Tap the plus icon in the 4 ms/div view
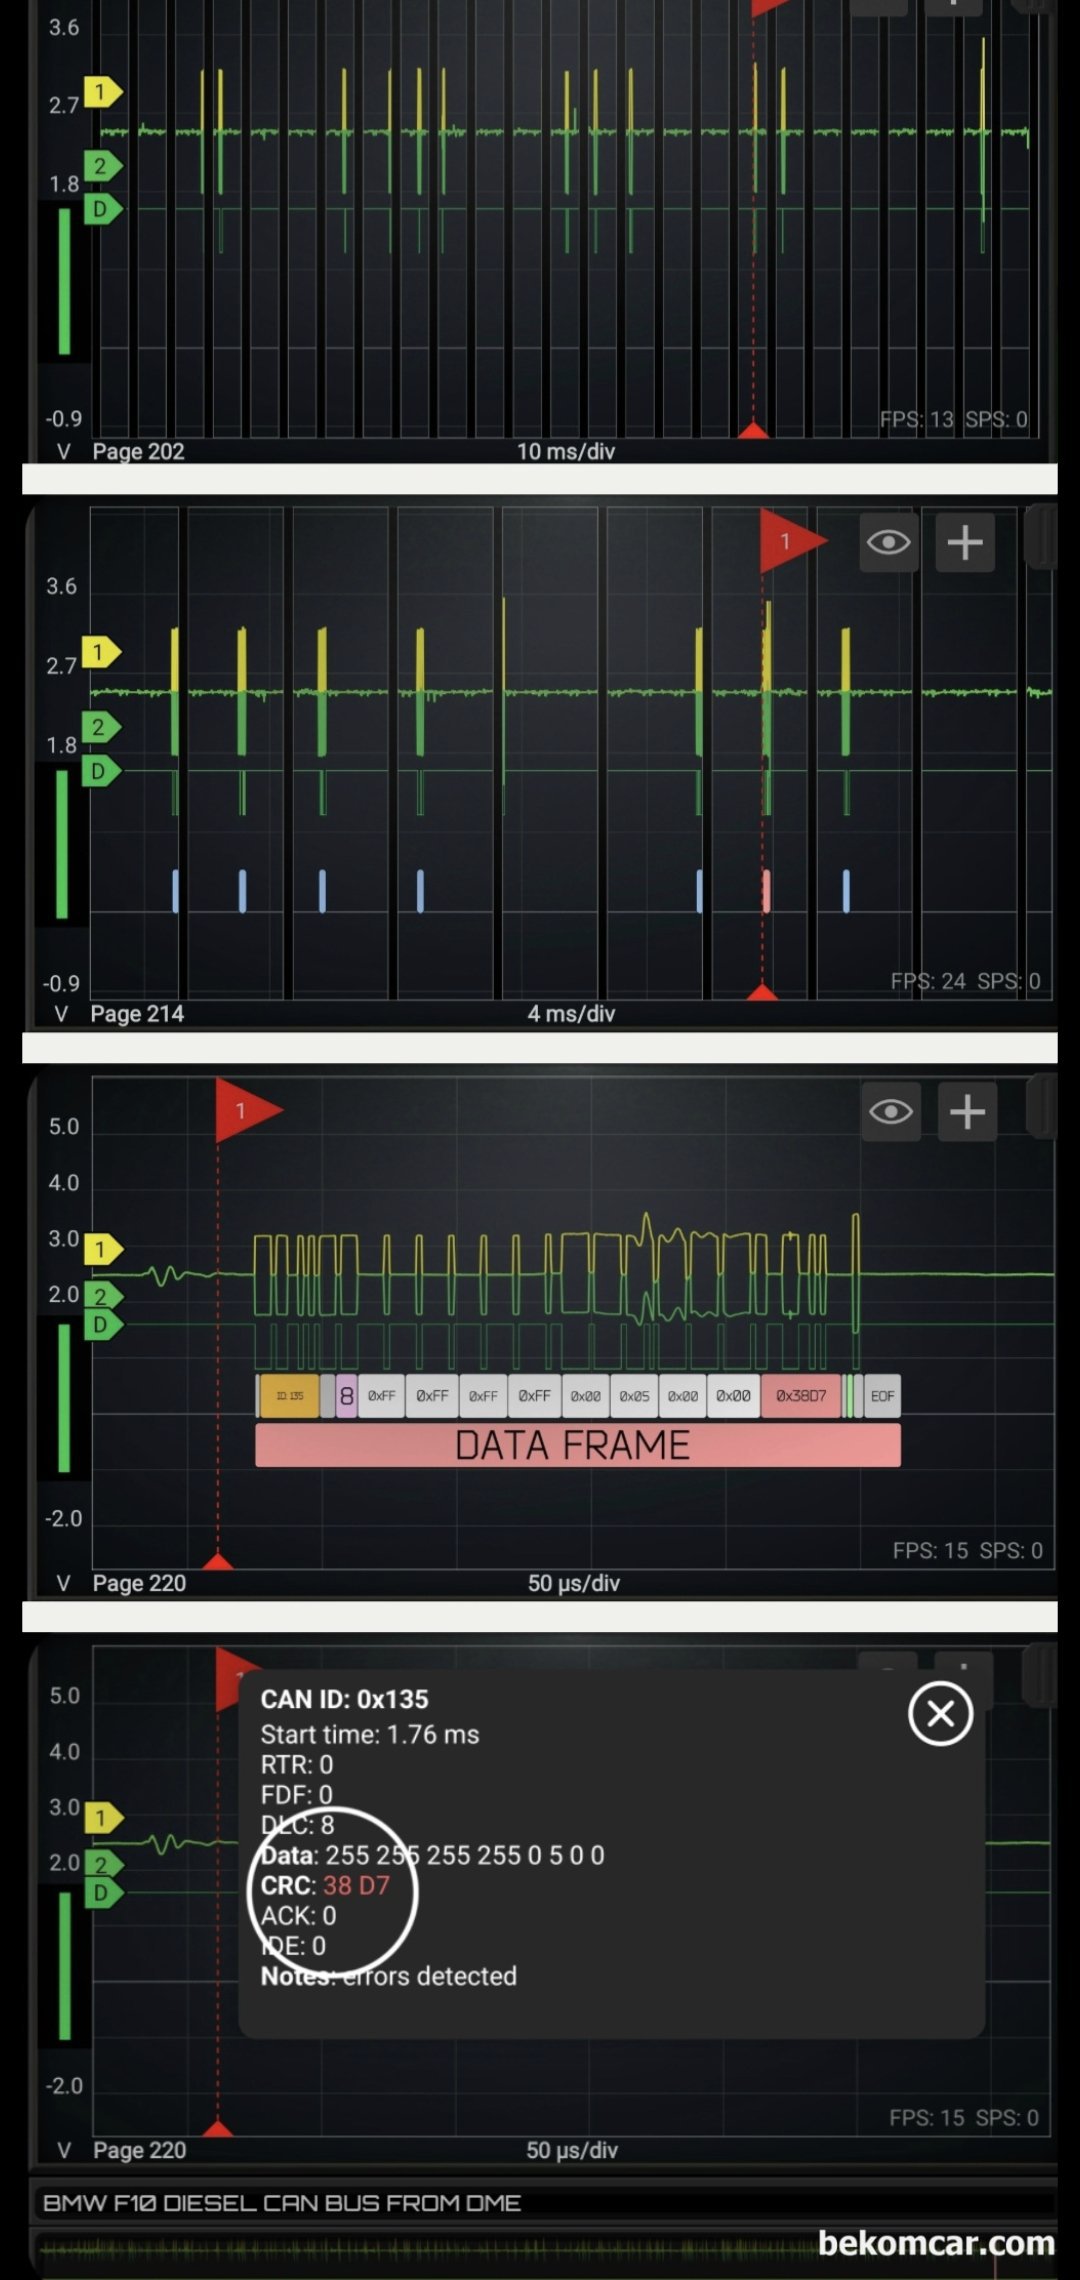The image size is (1080, 2280). 965,543
